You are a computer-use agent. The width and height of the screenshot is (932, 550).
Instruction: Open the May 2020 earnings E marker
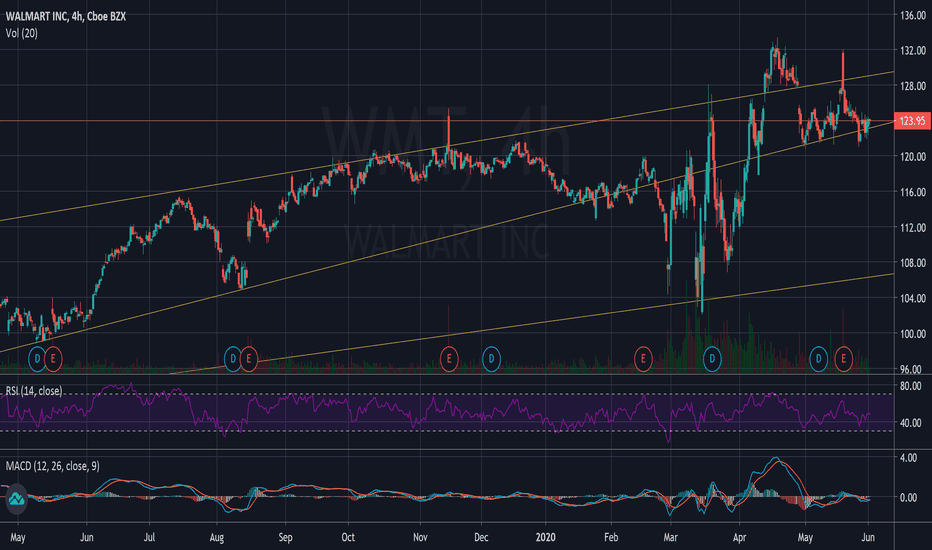click(843, 359)
